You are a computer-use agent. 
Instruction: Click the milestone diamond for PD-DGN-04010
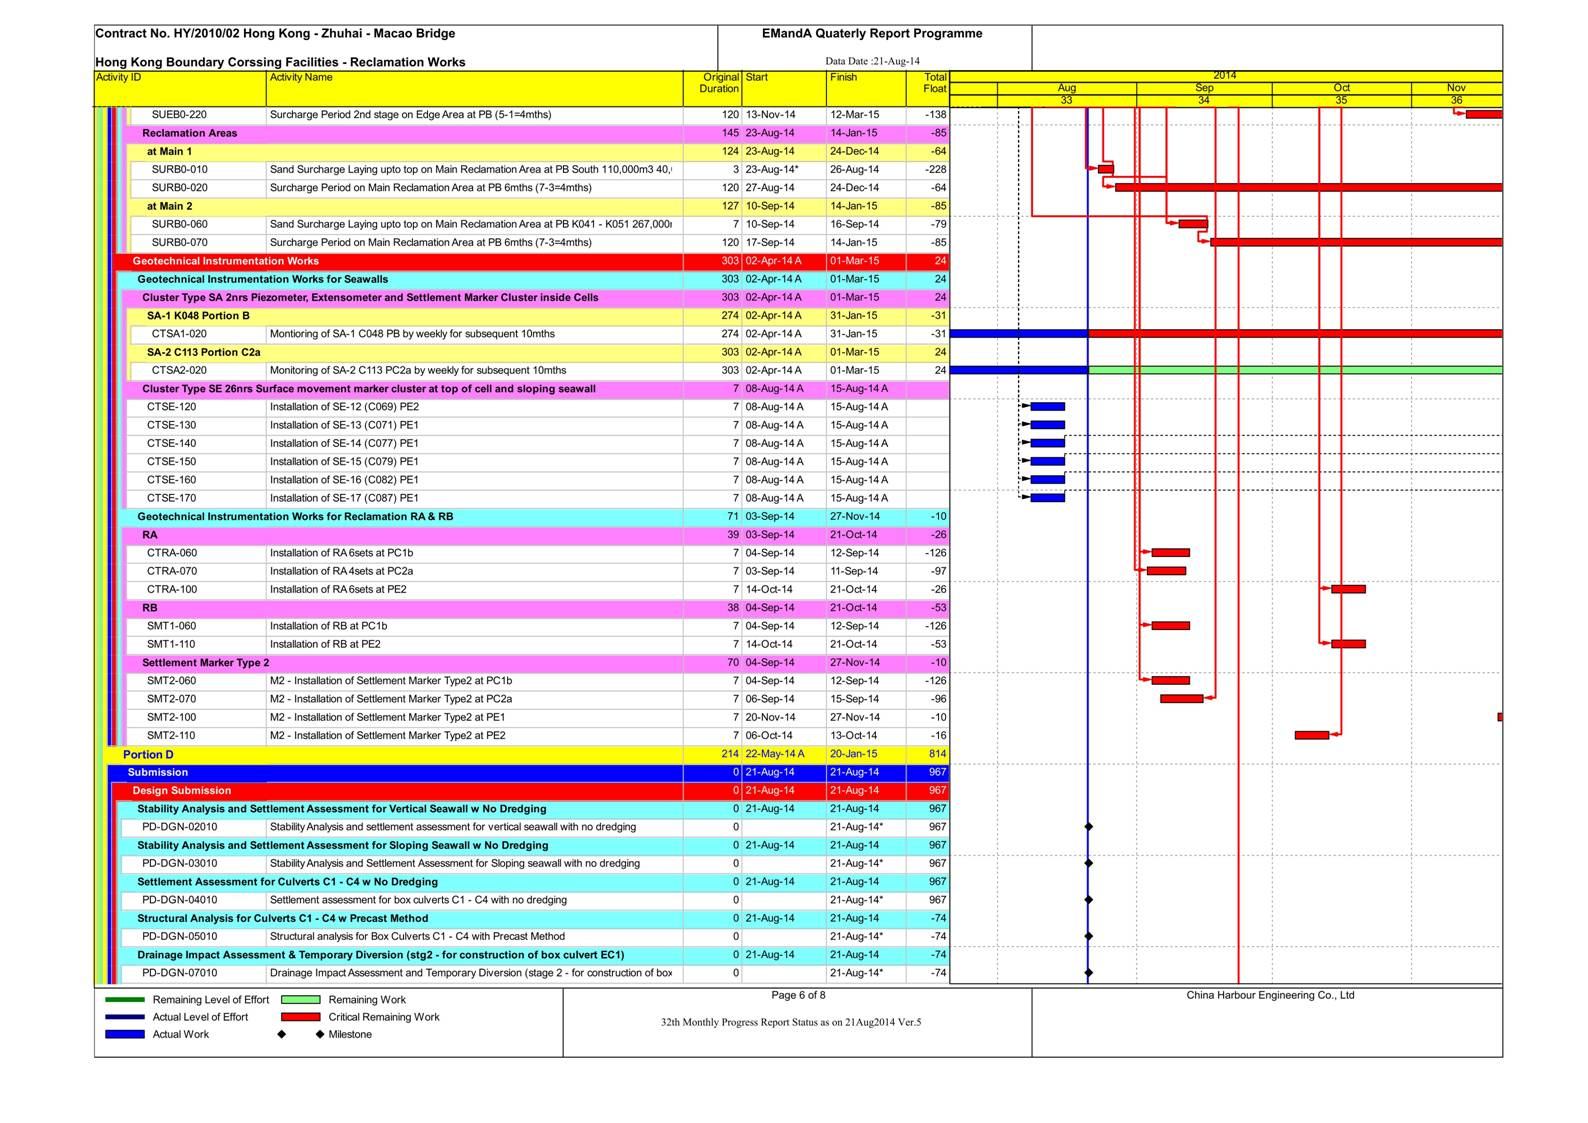coord(1088,900)
